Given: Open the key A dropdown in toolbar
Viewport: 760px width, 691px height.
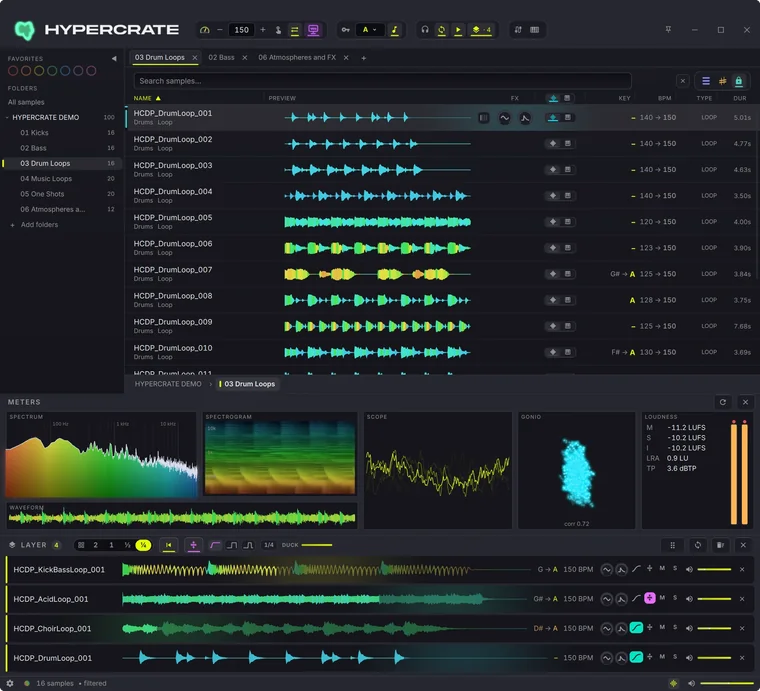Looking at the screenshot, I should [x=370, y=30].
